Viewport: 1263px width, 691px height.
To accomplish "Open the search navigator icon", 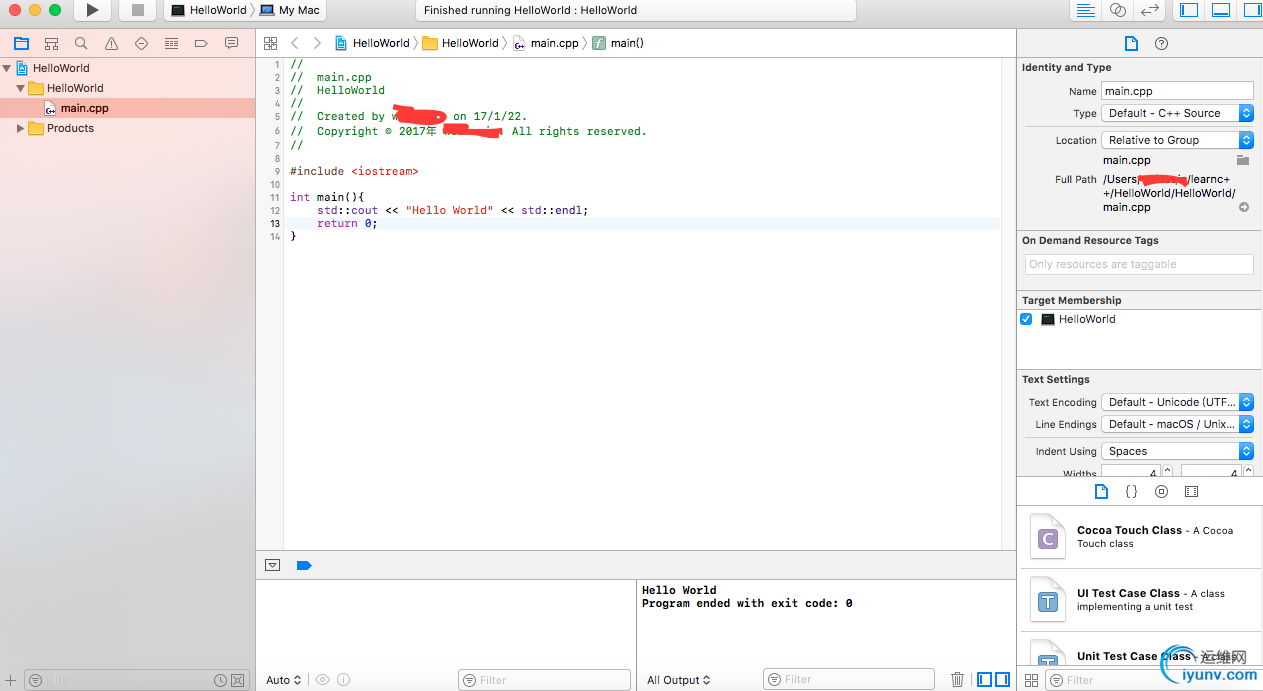I will coord(81,44).
